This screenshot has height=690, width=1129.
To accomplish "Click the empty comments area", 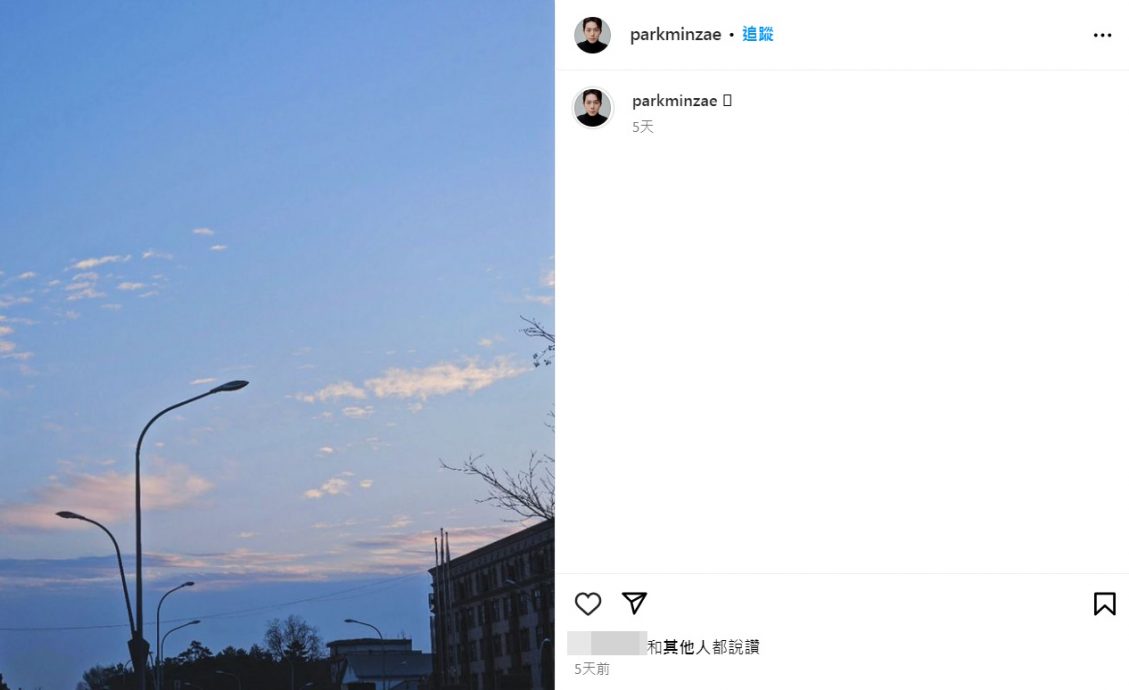I will 842,353.
